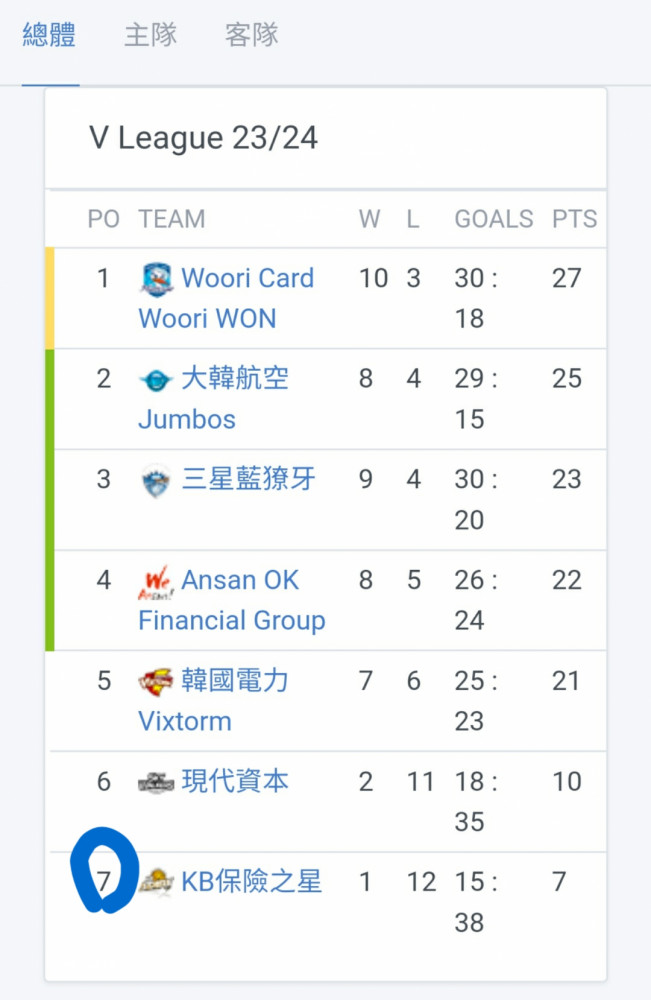Switch to the 總體 tab
Viewport: 651px width, 1000px height.
point(50,34)
